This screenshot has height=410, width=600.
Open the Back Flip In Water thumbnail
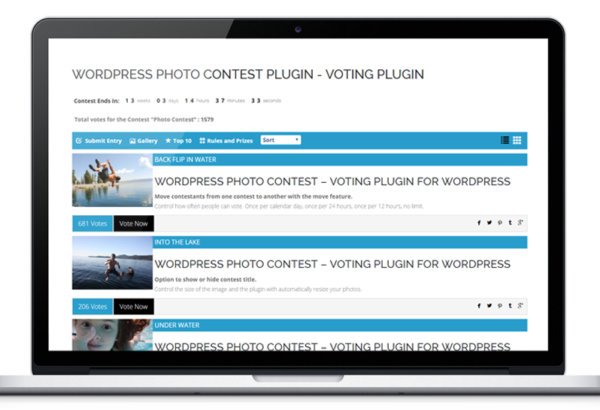pos(112,180)
